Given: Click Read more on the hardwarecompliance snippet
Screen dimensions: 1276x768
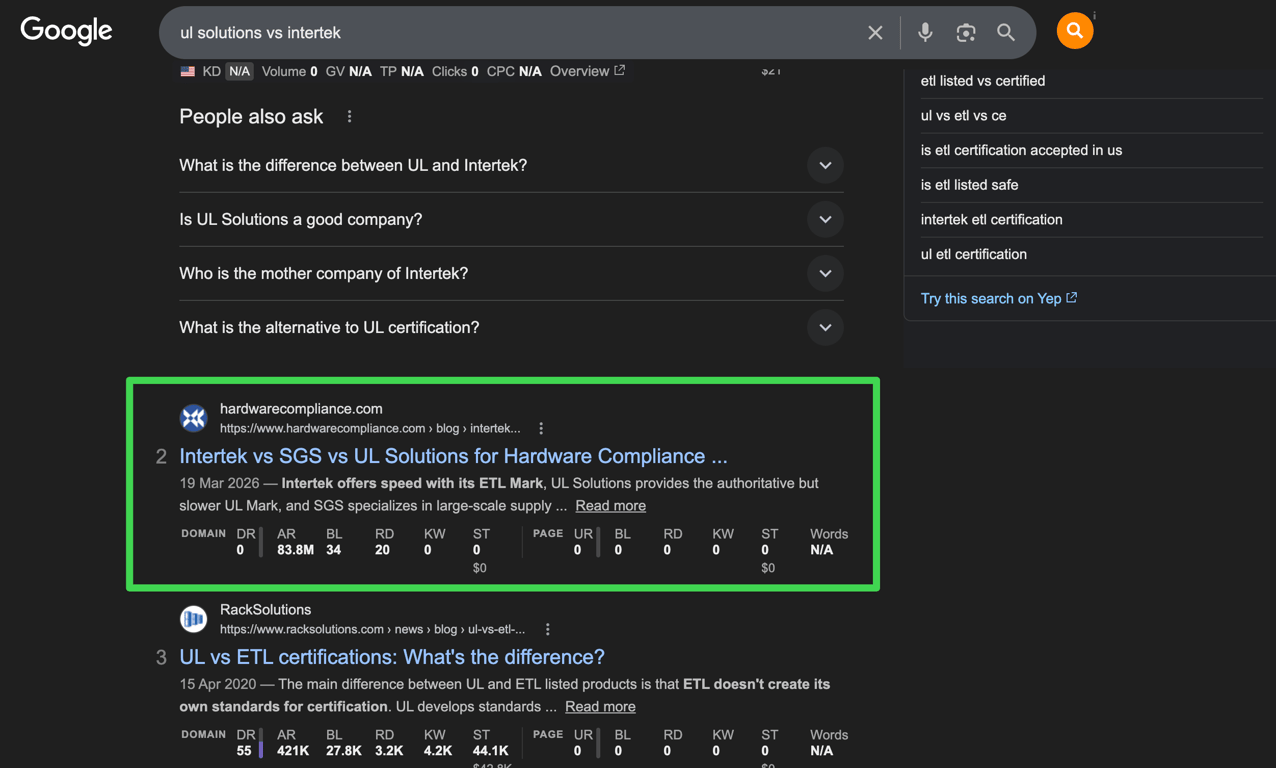Looking at the screenshot, I should tap(610, 506).
